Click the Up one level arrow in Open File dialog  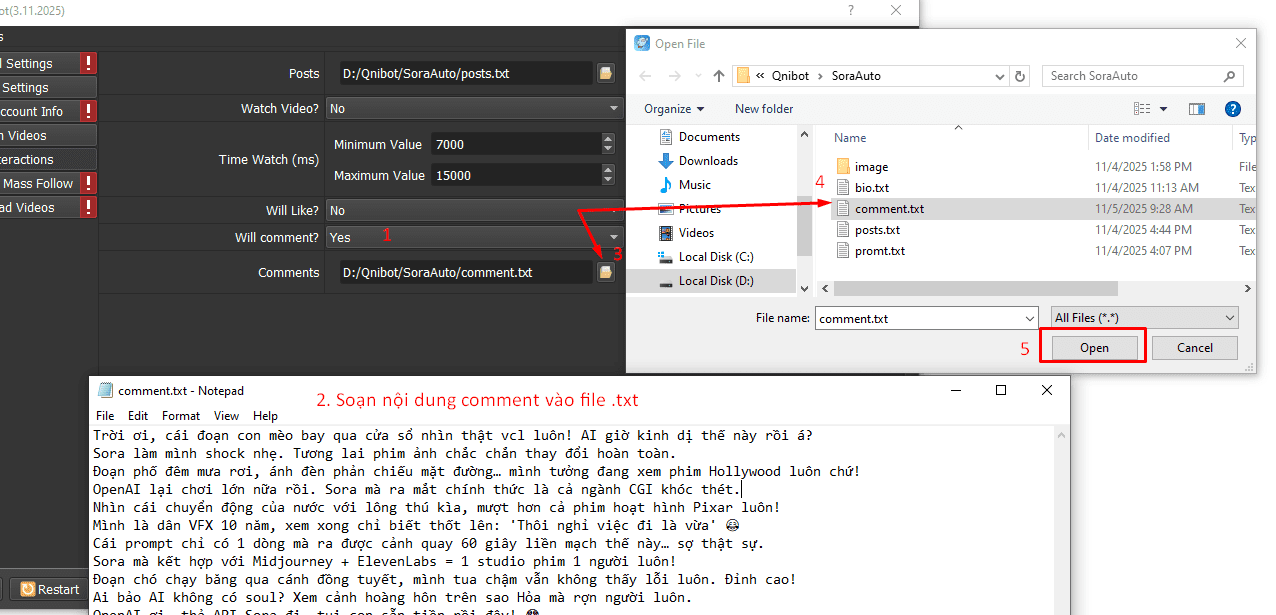[719, 76]
